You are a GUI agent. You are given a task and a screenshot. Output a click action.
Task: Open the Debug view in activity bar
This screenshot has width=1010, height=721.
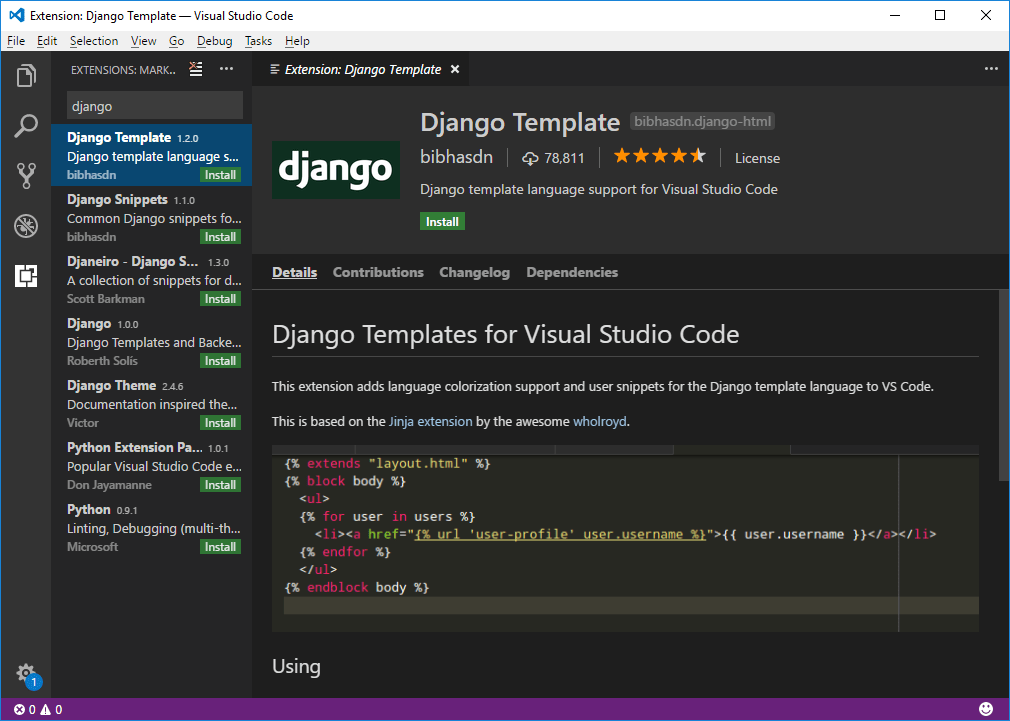(26, 226)
